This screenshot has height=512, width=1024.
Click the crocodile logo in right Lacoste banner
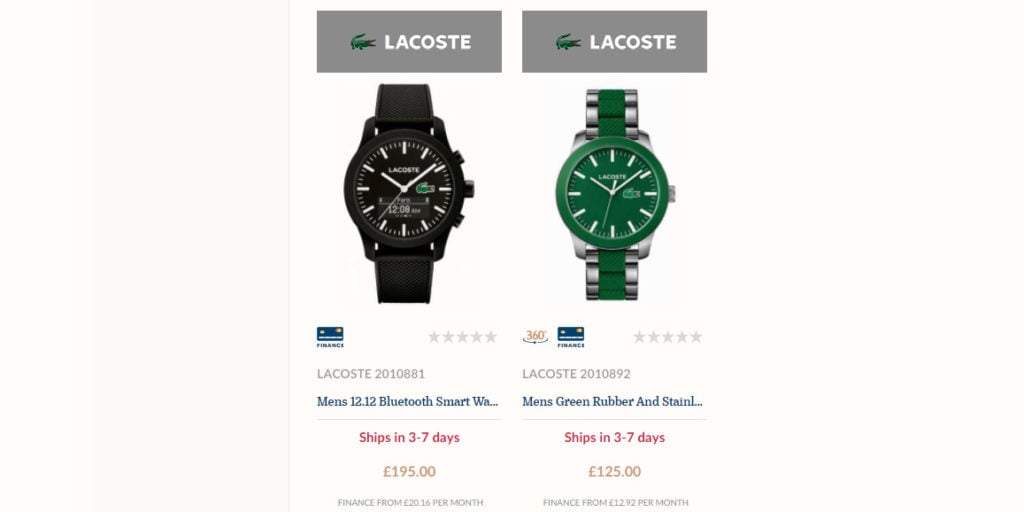point(568,42)
